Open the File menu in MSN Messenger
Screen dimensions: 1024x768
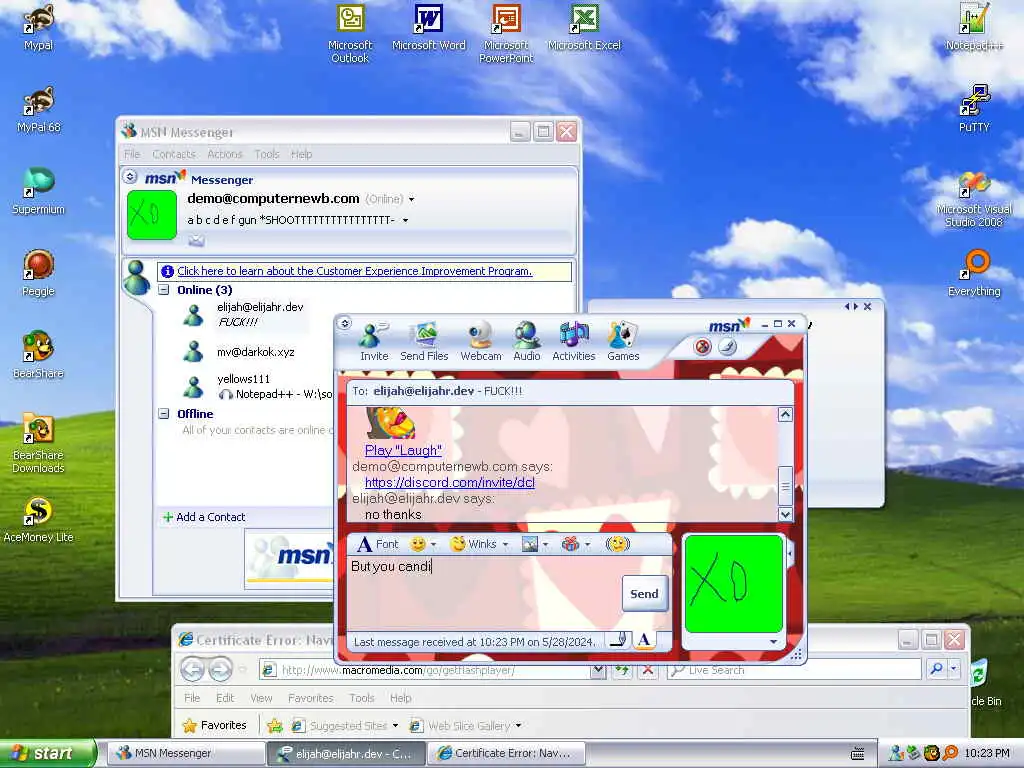(x=132, y=154)
